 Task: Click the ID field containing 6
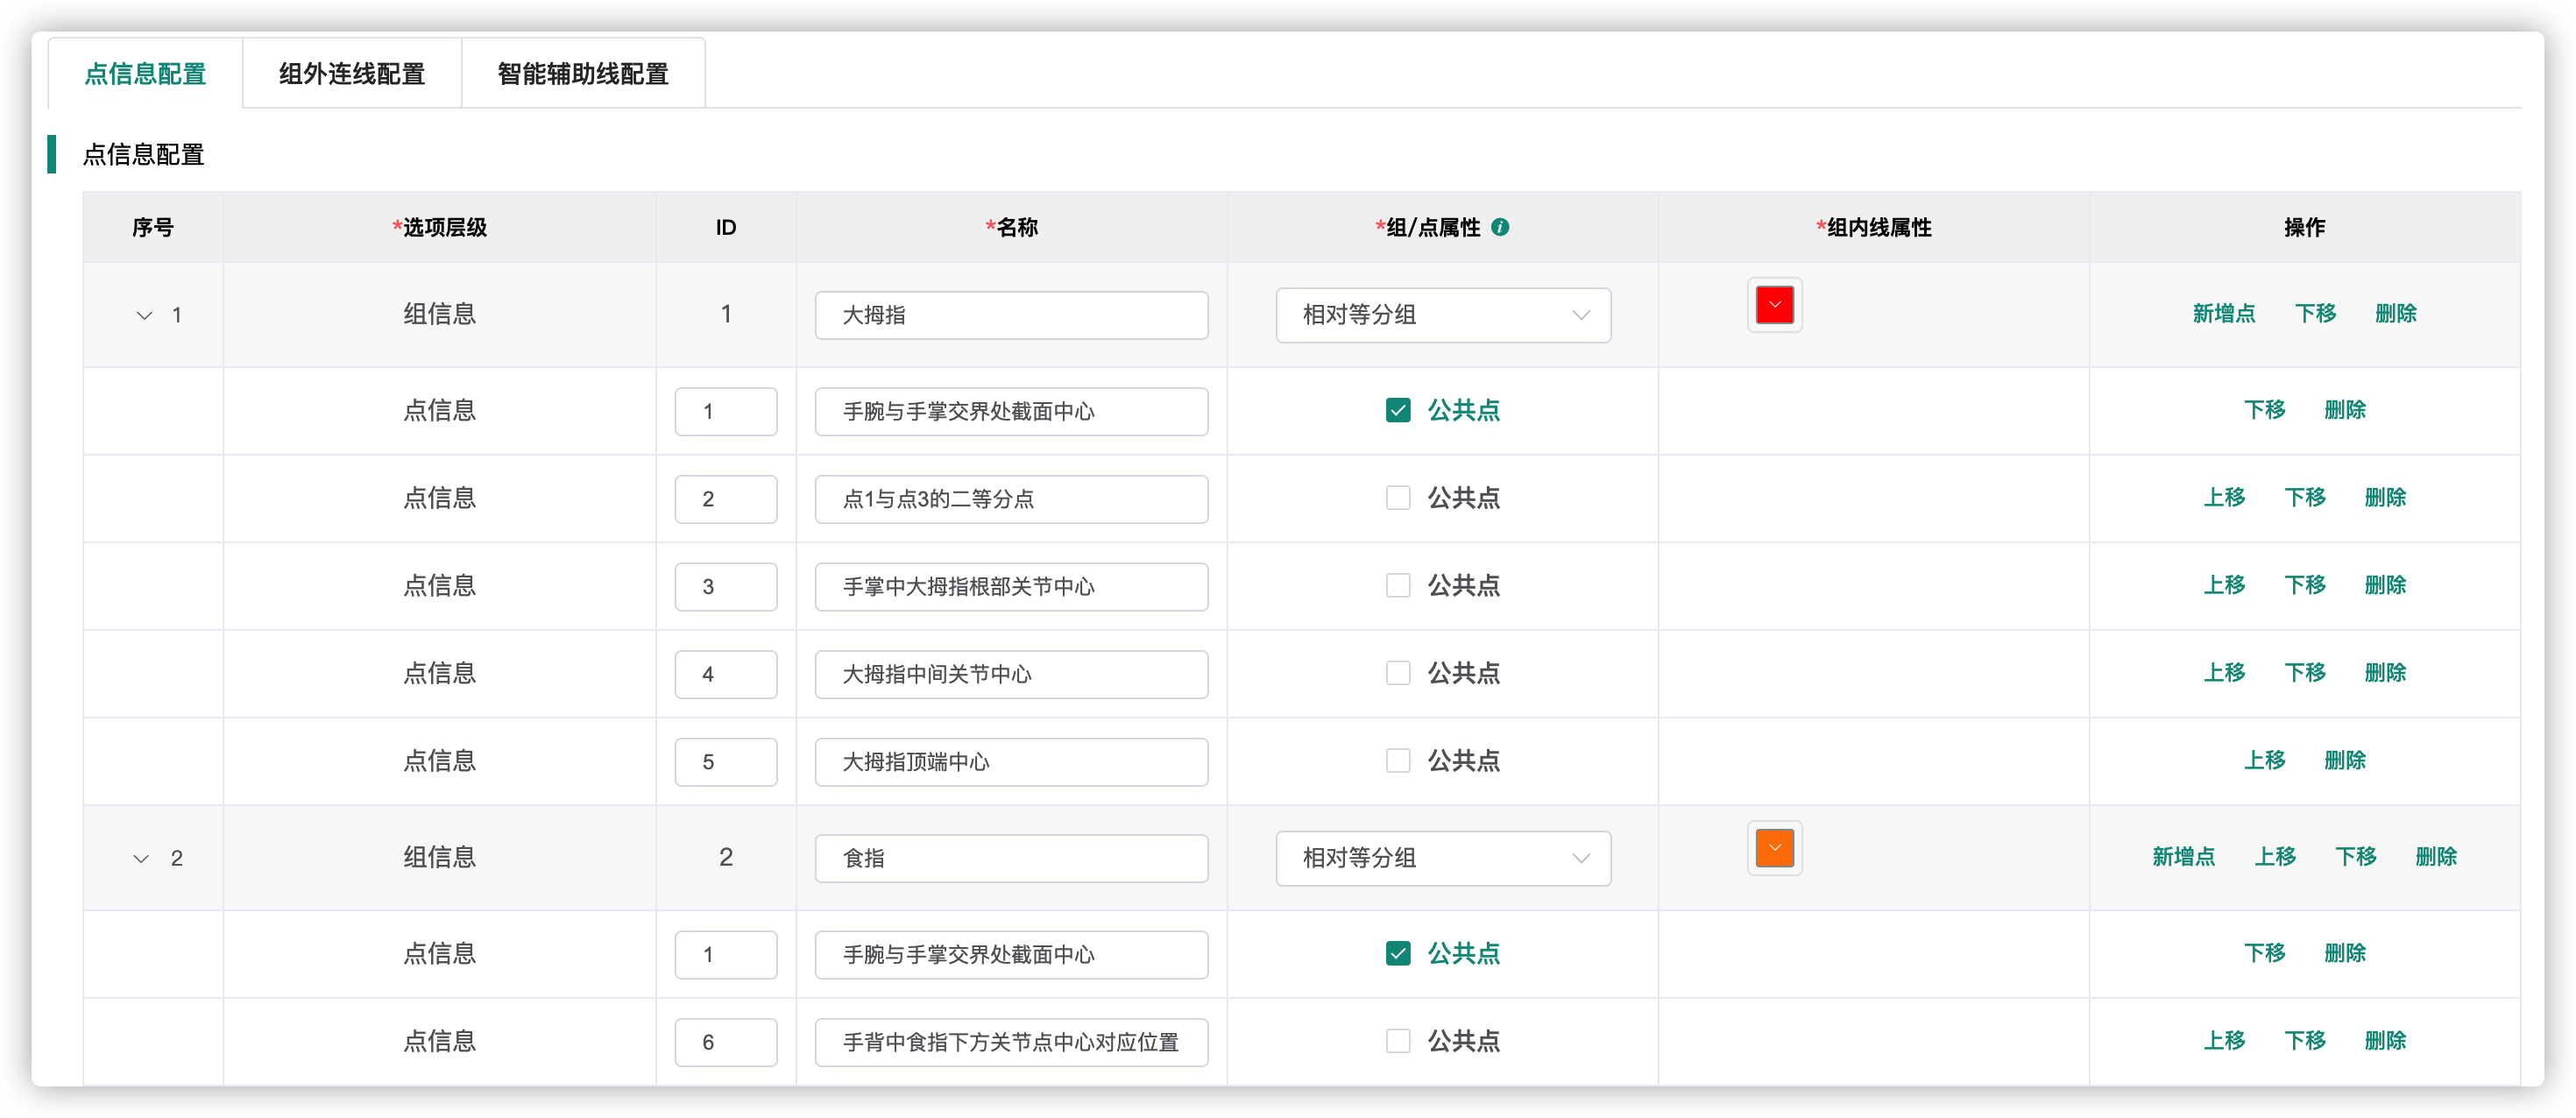[x=726, y=1042]
